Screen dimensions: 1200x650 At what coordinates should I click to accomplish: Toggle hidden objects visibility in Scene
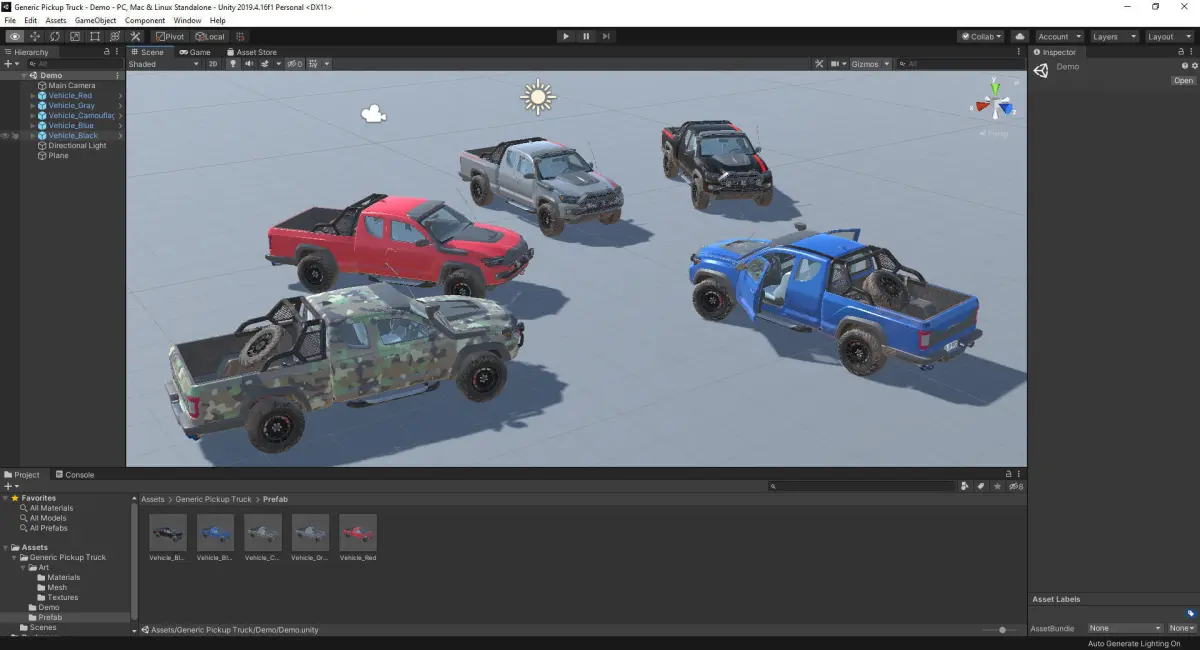tap(295, 64)
